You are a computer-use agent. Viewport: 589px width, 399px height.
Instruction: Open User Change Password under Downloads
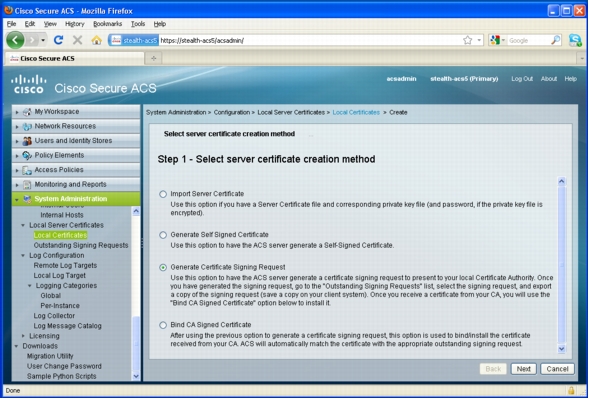coord(64,366)
